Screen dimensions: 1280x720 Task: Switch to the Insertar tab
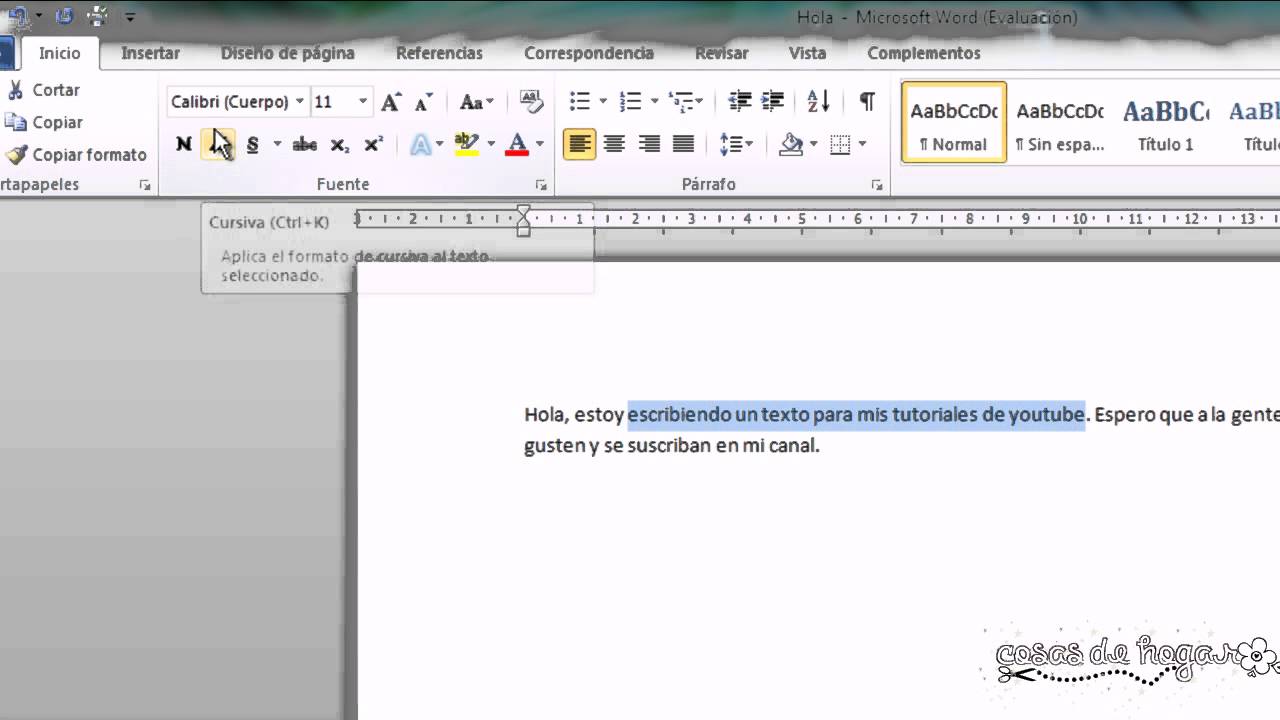pos(150,53)
